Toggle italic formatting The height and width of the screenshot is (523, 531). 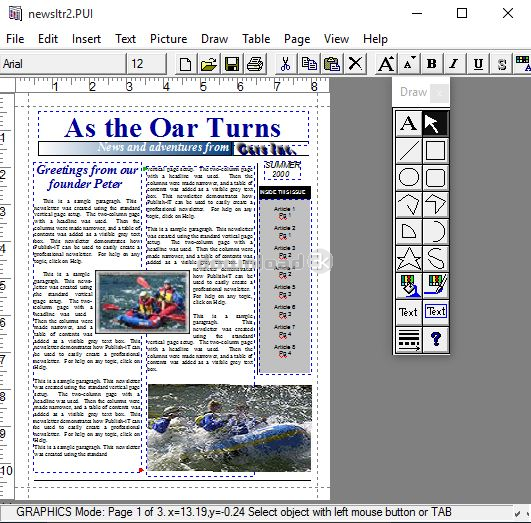pos(454,64)
